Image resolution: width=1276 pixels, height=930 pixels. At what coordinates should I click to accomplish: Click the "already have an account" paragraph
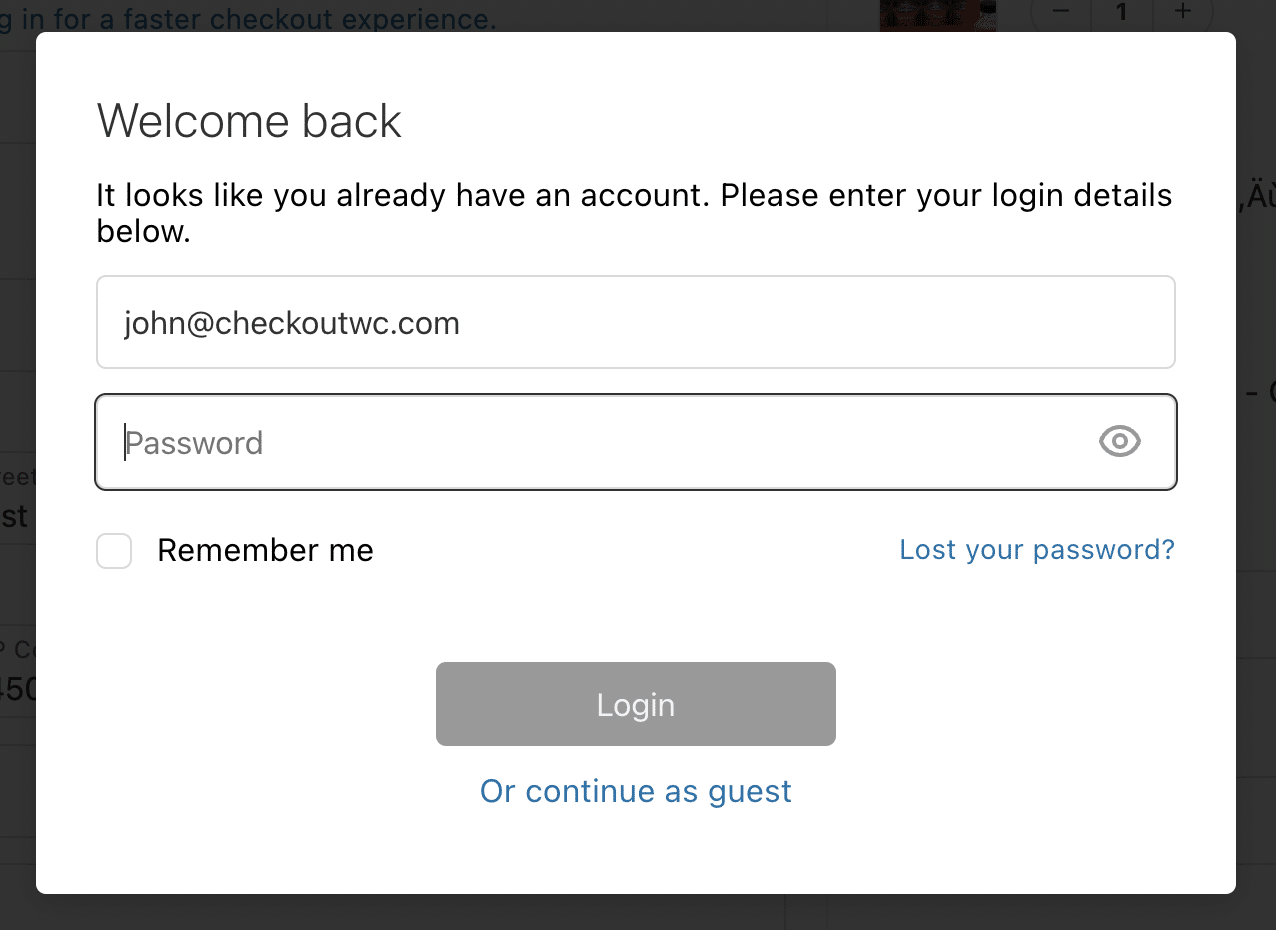coord(634,213)
